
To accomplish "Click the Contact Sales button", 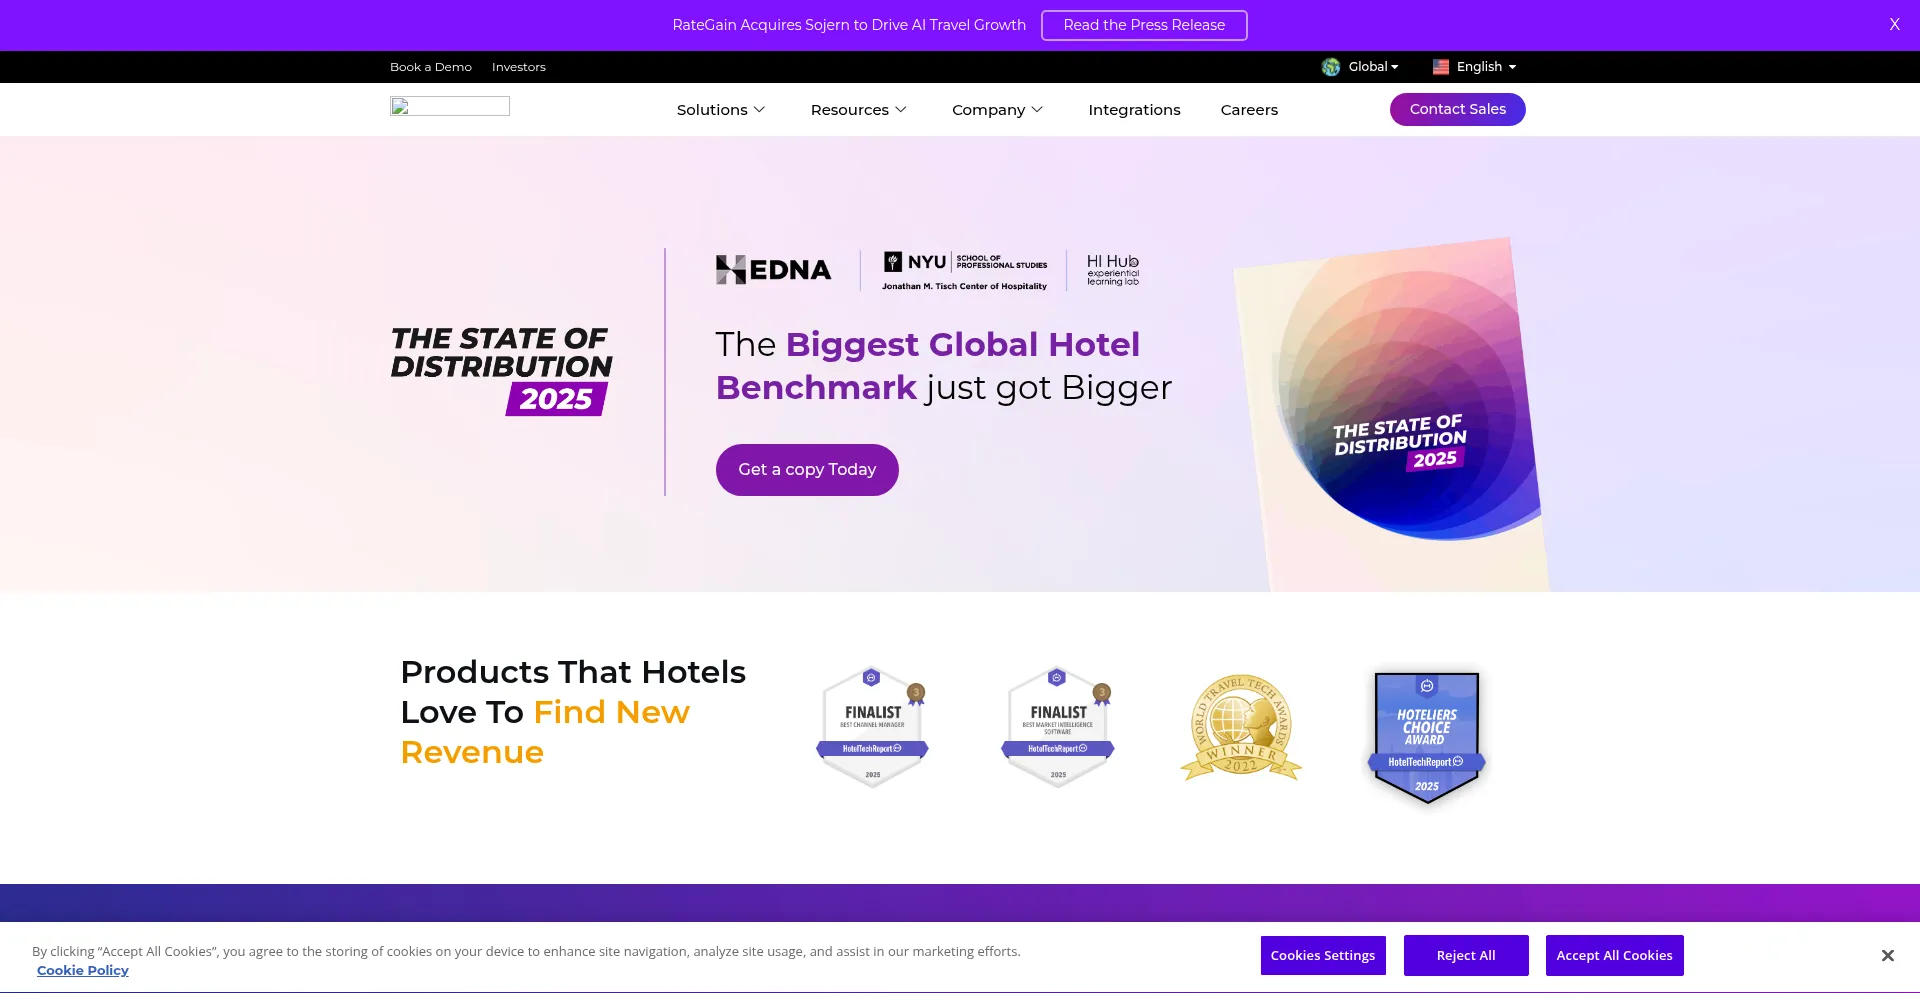I will (x=1458, y=110).
